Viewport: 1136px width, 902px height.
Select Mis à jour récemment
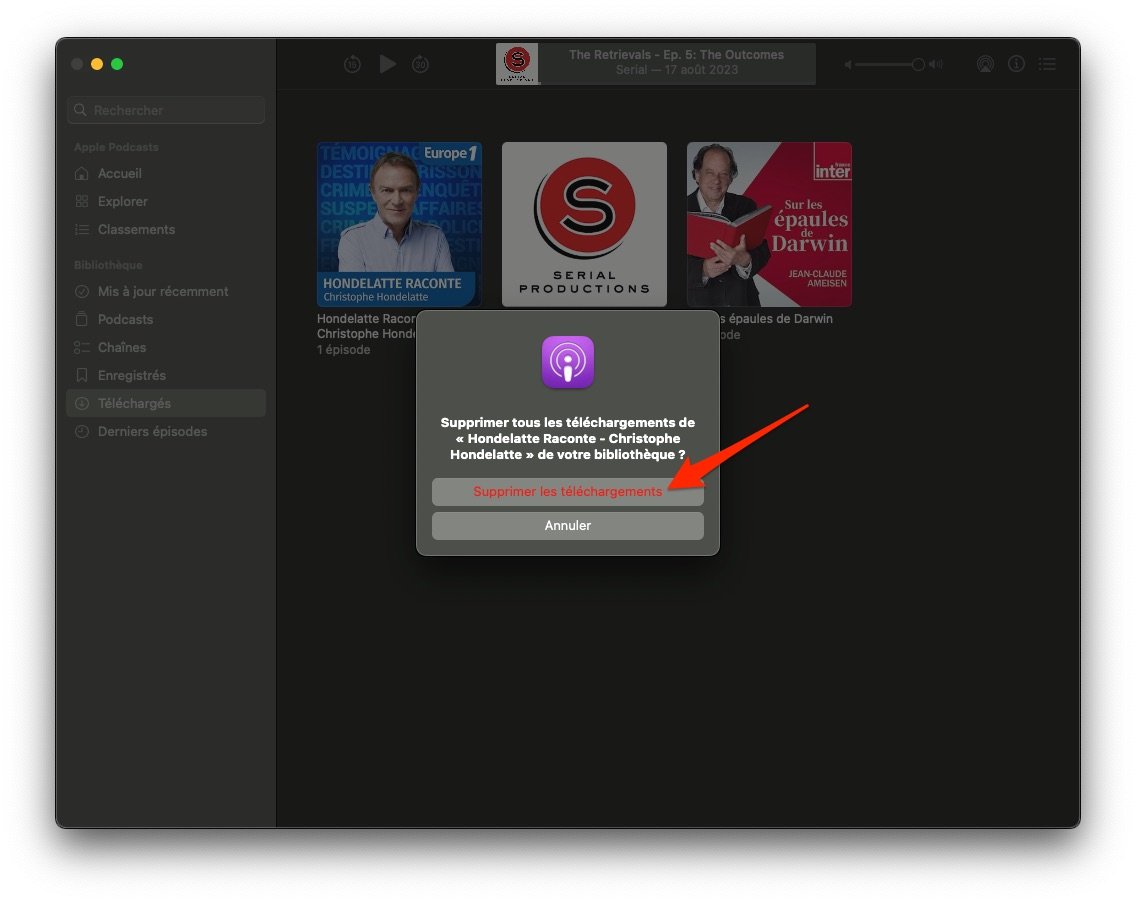tap(166, 291)
